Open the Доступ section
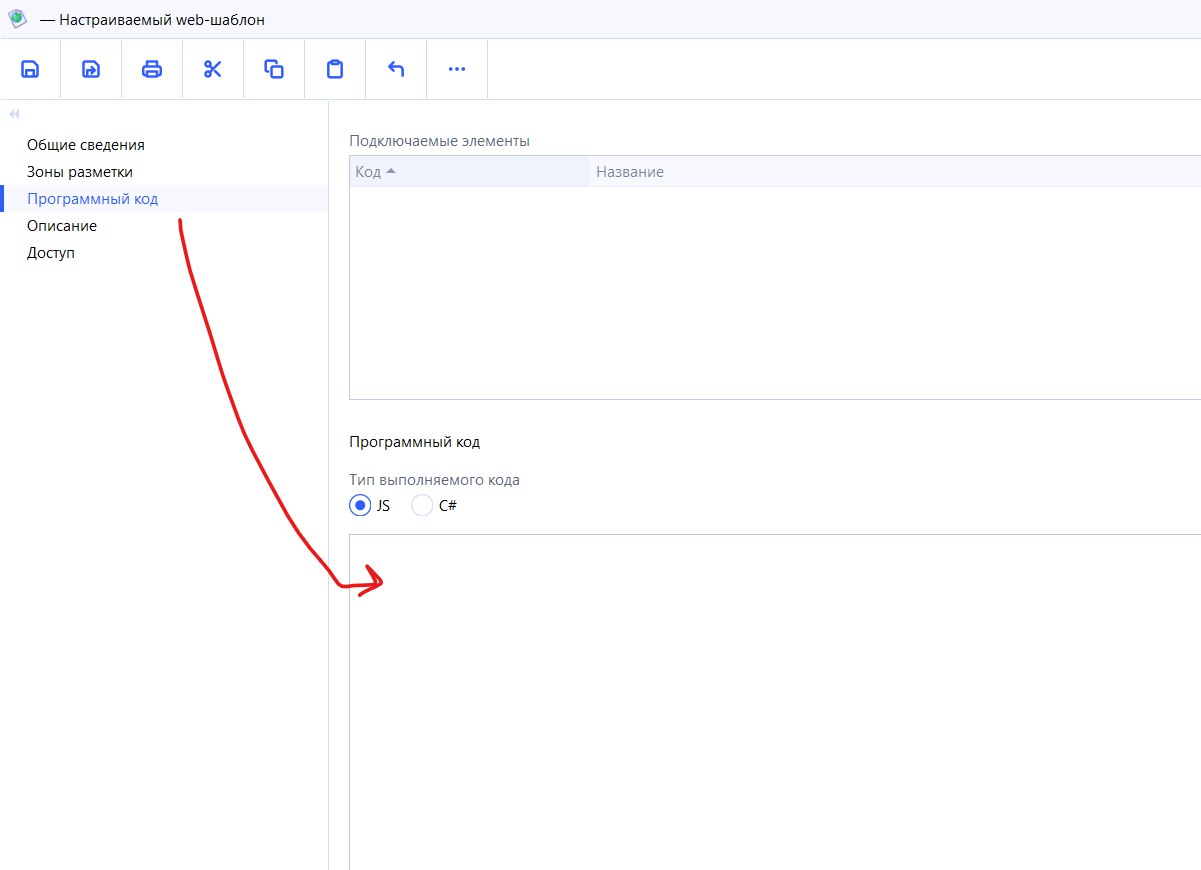The height and width of the screenshot is (870, 1201). coord(51,253)
